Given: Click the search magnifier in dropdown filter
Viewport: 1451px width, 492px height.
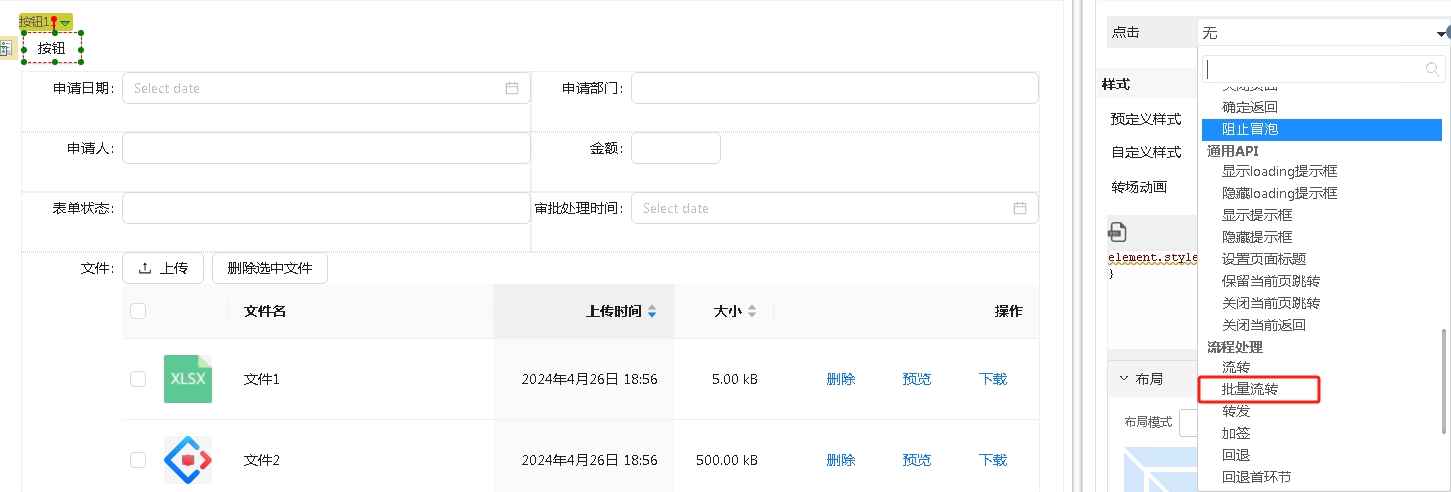Looking at the screenshot, I should 1433,69.
